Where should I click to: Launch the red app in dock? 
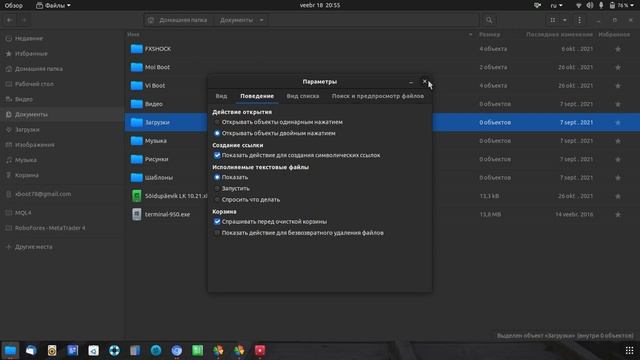[260, 350]
